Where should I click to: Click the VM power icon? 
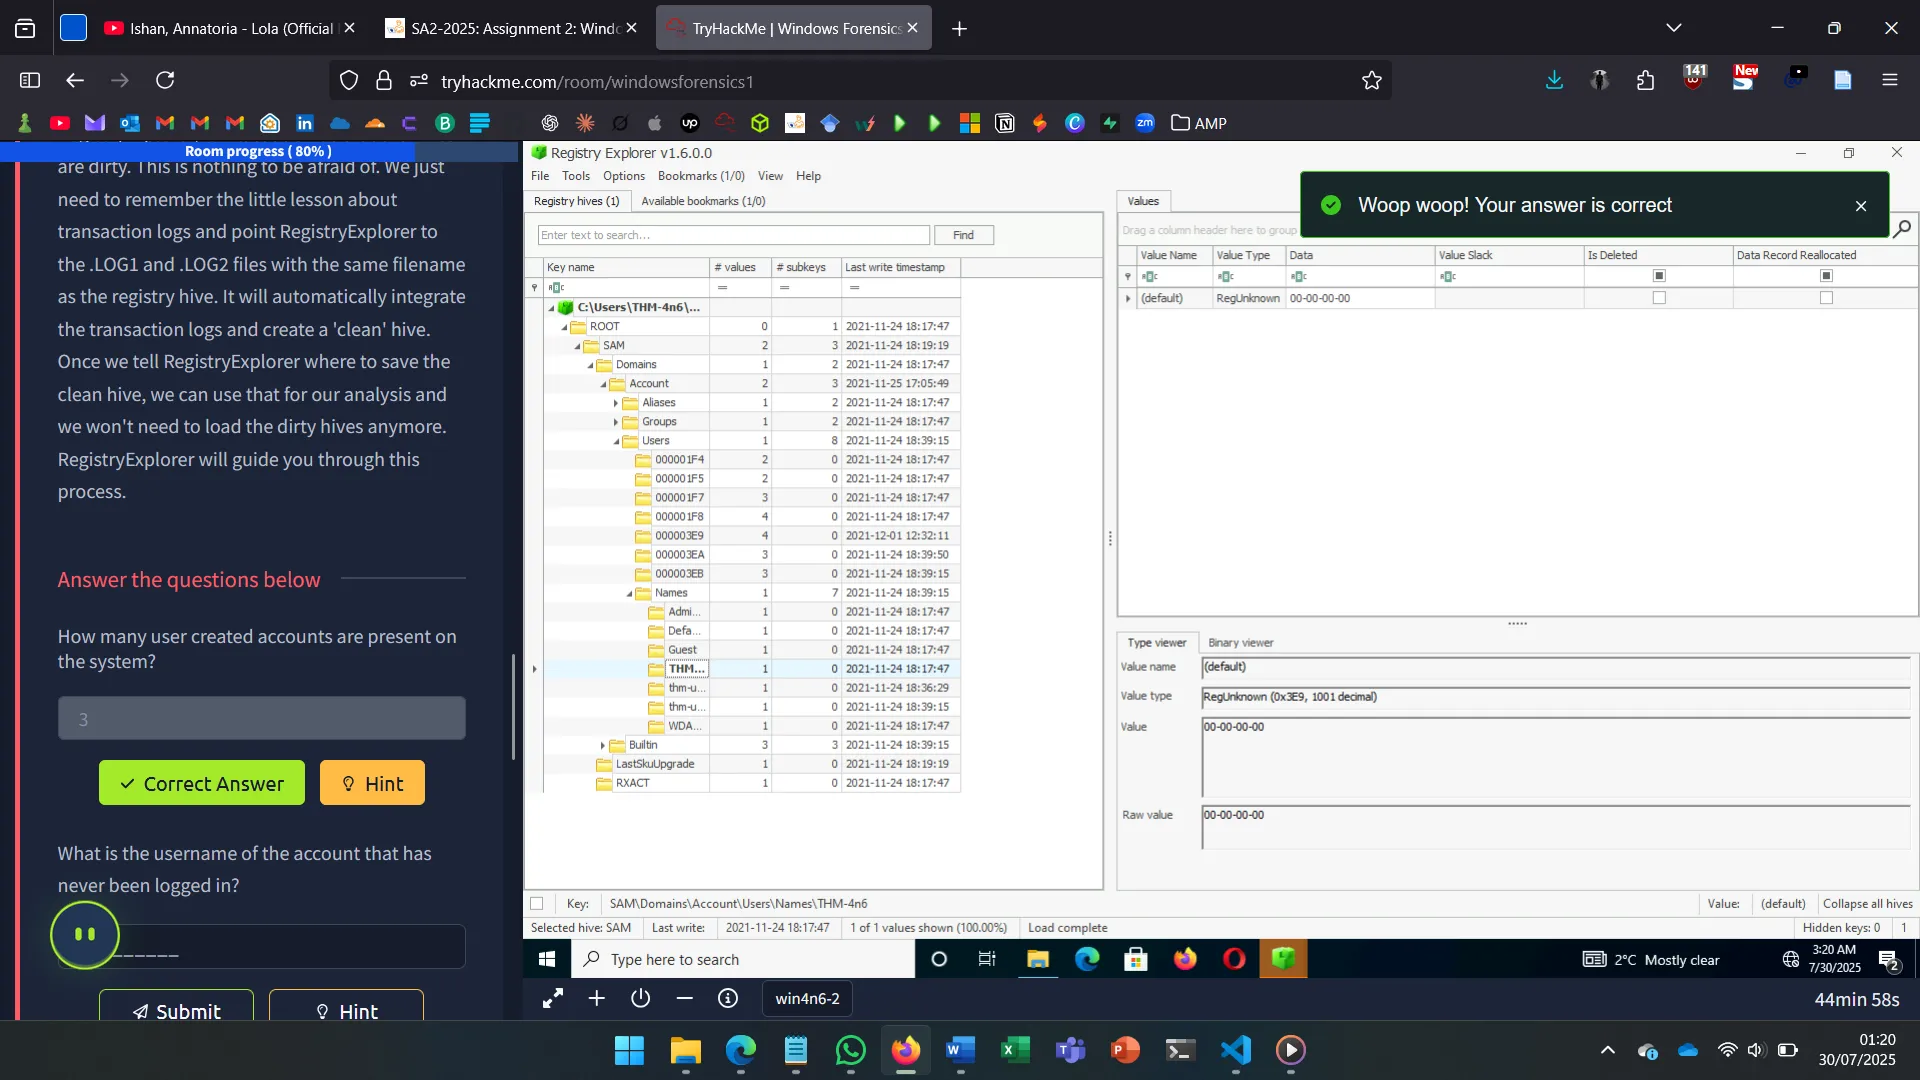641,998
